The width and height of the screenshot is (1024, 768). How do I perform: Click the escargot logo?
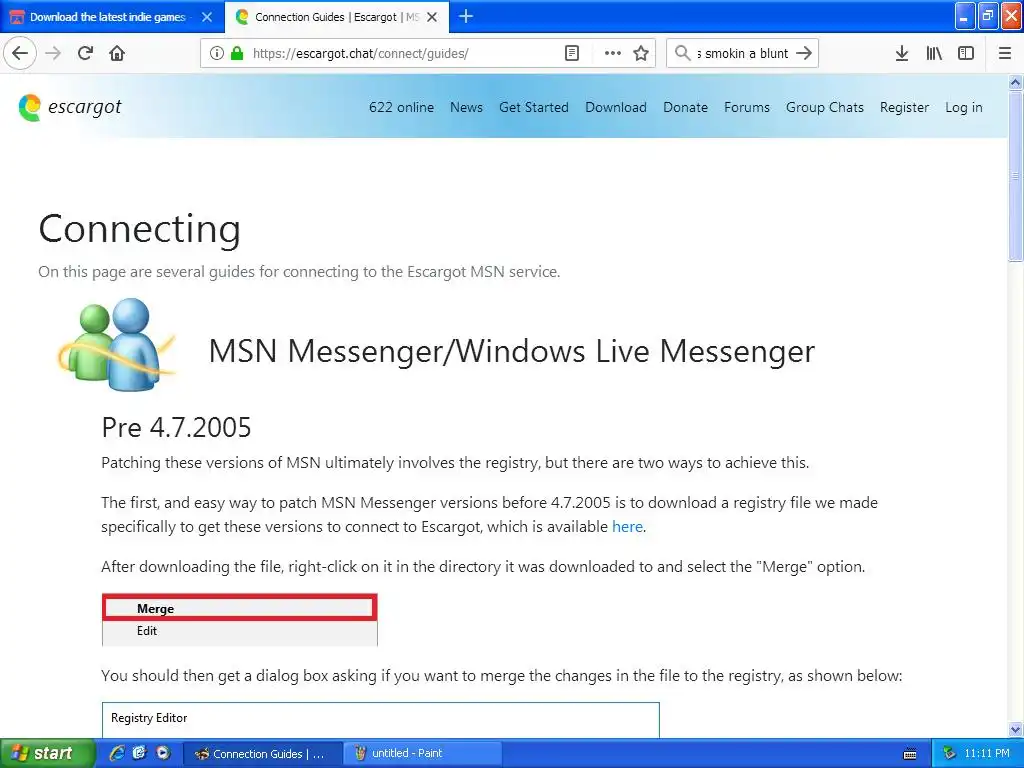coord(70,107)
